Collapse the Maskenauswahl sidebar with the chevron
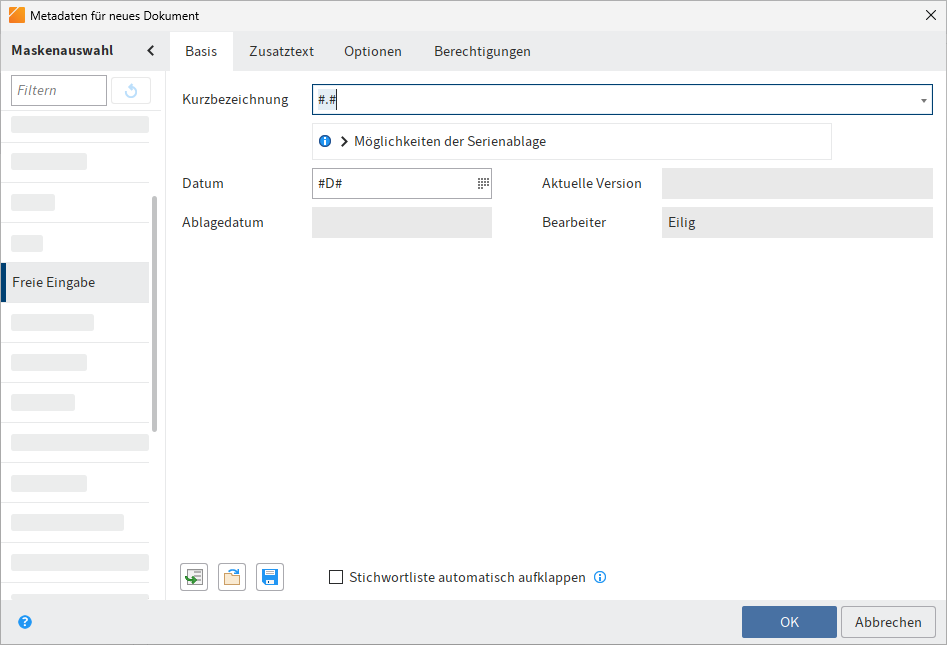Viewport: 947px width, 645px height. tap(150, 48)
